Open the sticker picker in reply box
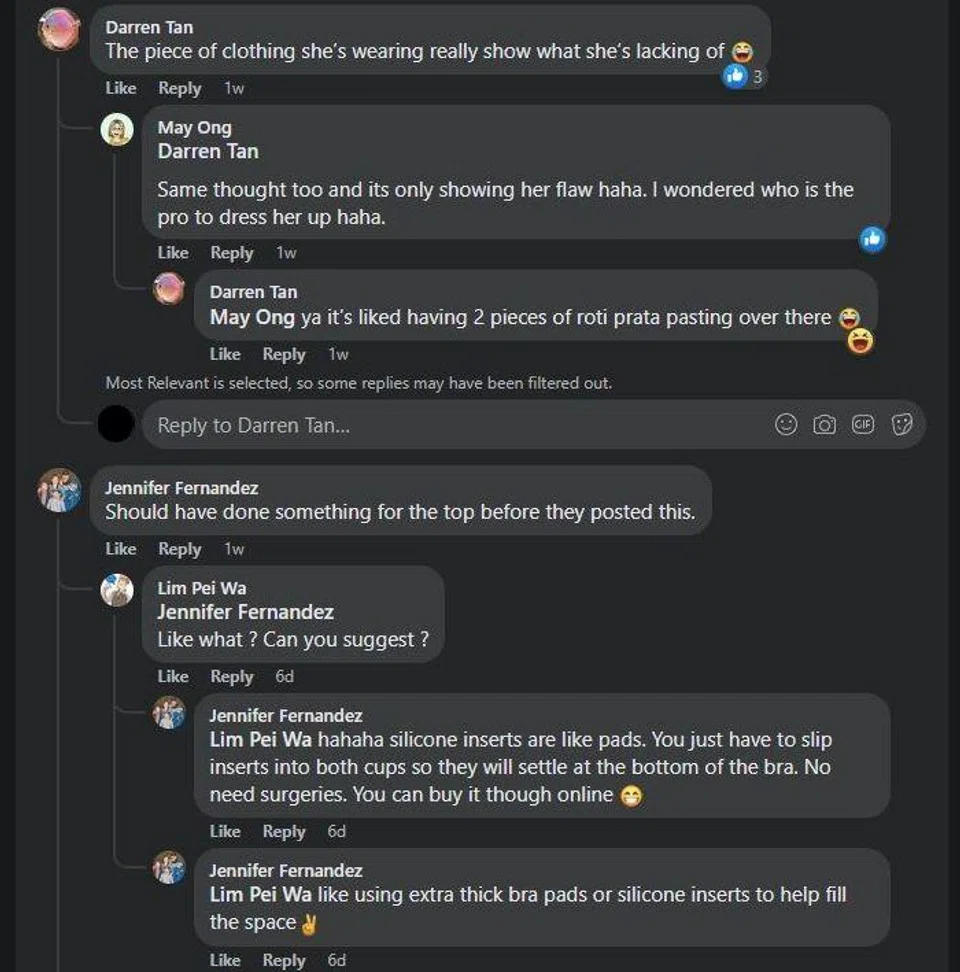960x972 pixels. pos(902,425)
